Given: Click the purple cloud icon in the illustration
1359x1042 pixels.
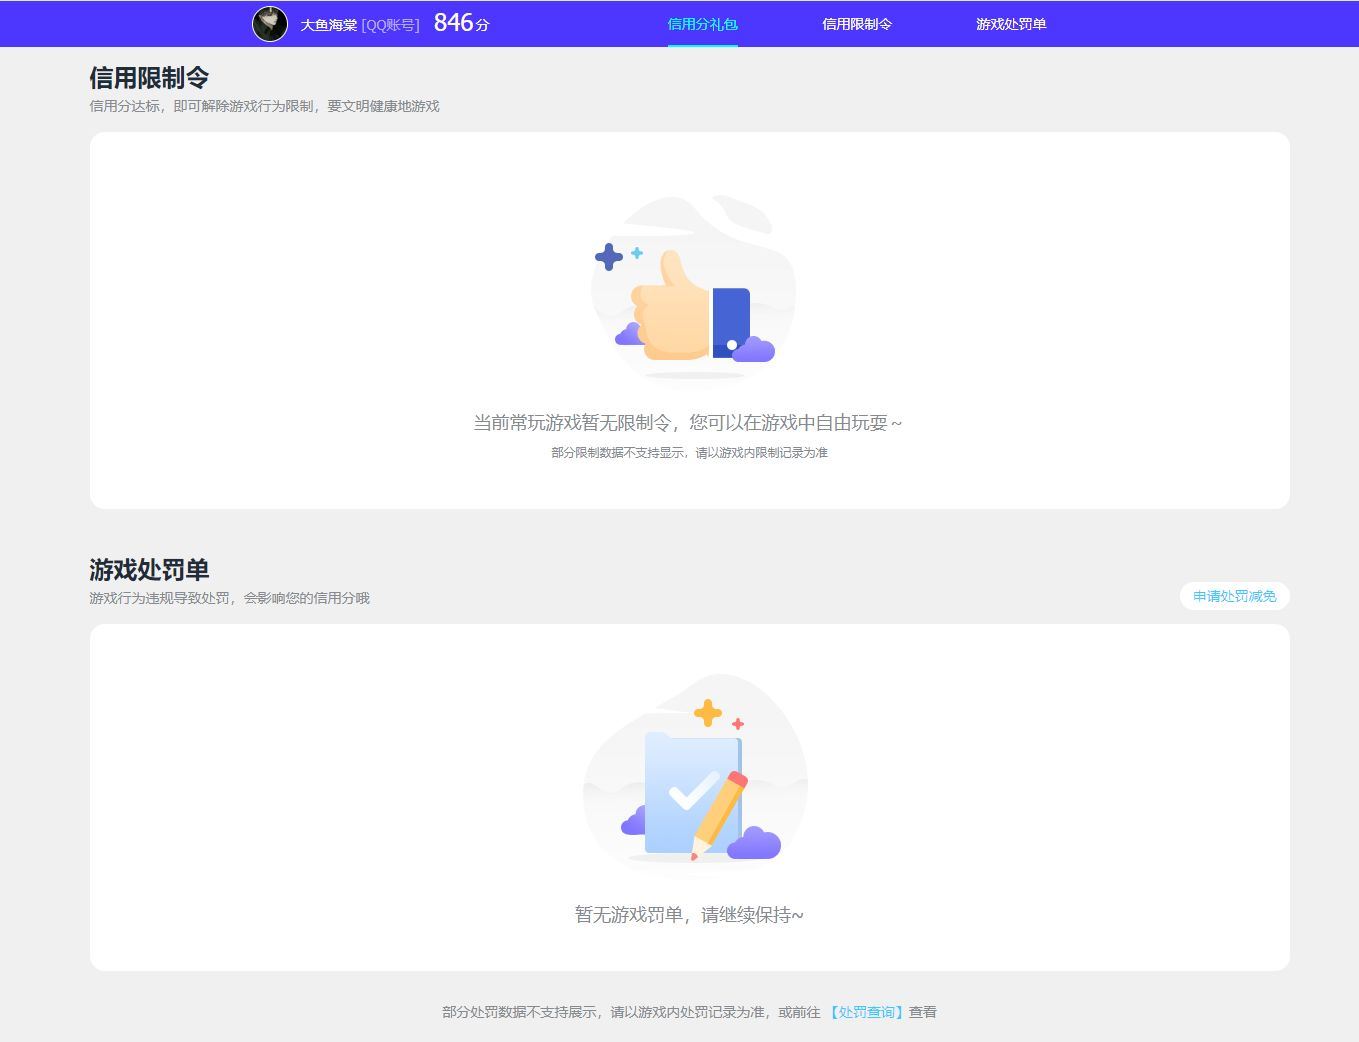Looking at the screenshot, I should [x=755, y=349].
